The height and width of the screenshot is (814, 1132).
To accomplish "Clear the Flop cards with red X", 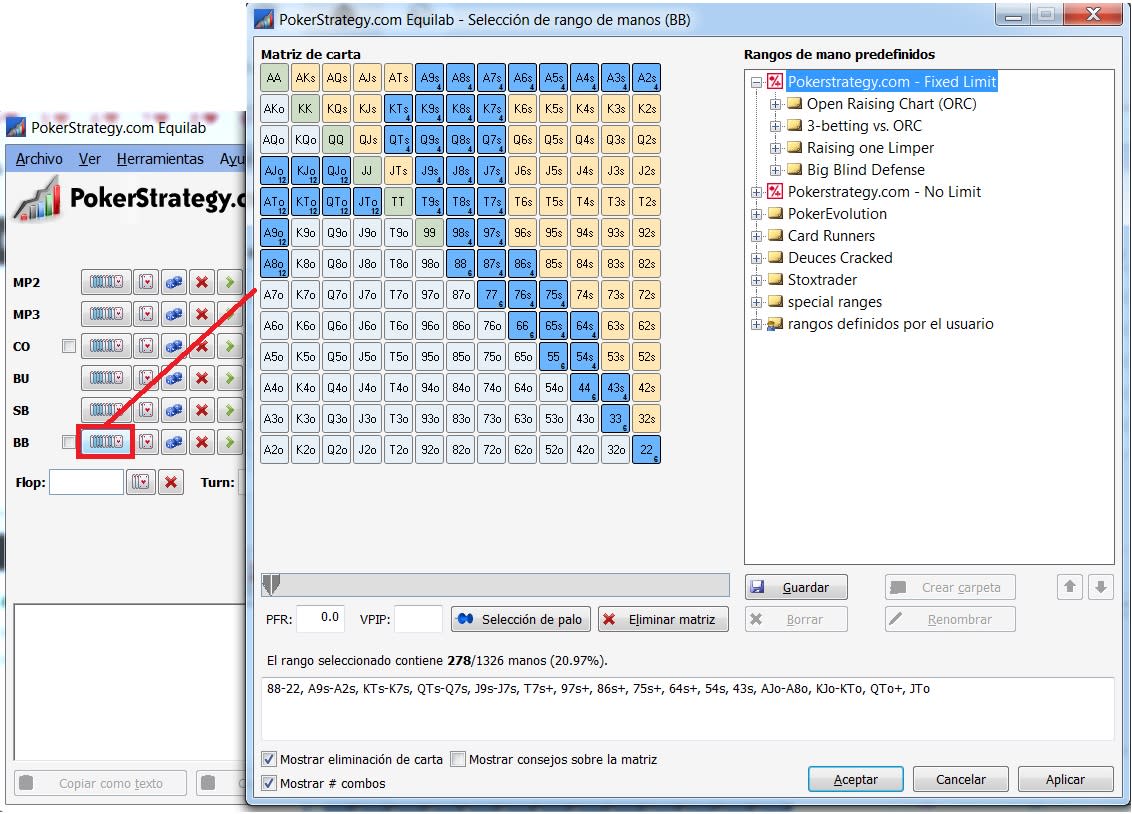I will pos(171,482).
